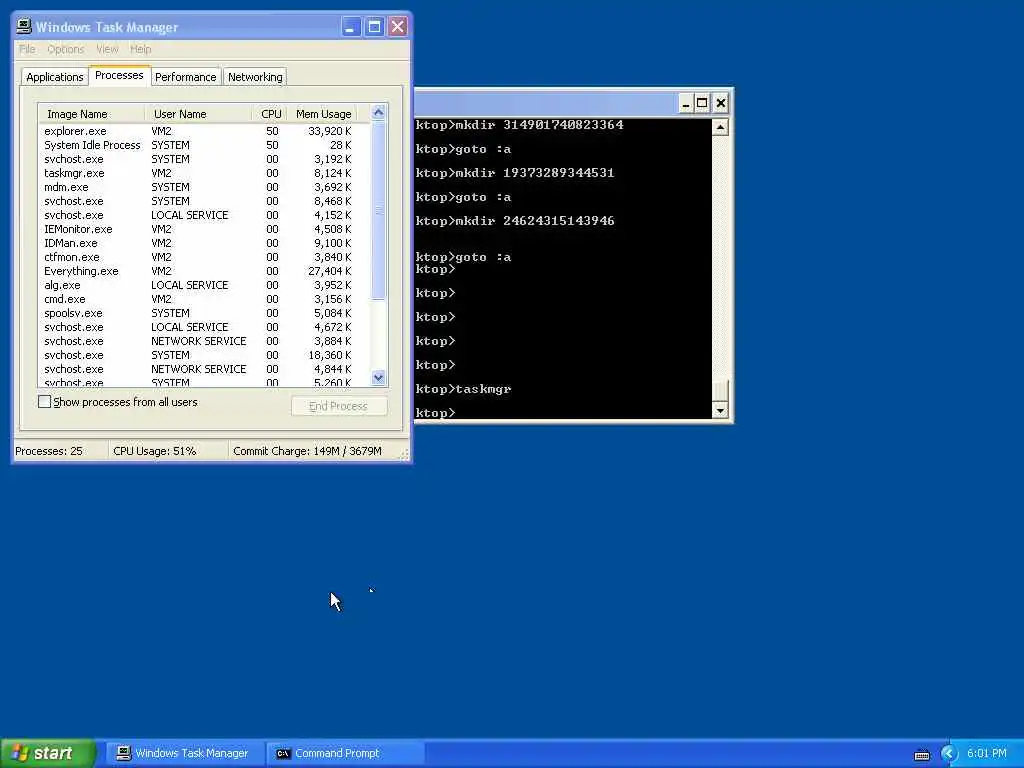Open the File menu in Task Manager
Image resolution: width=1024 pixels, height=768 pixels.
tap(27, 49)
